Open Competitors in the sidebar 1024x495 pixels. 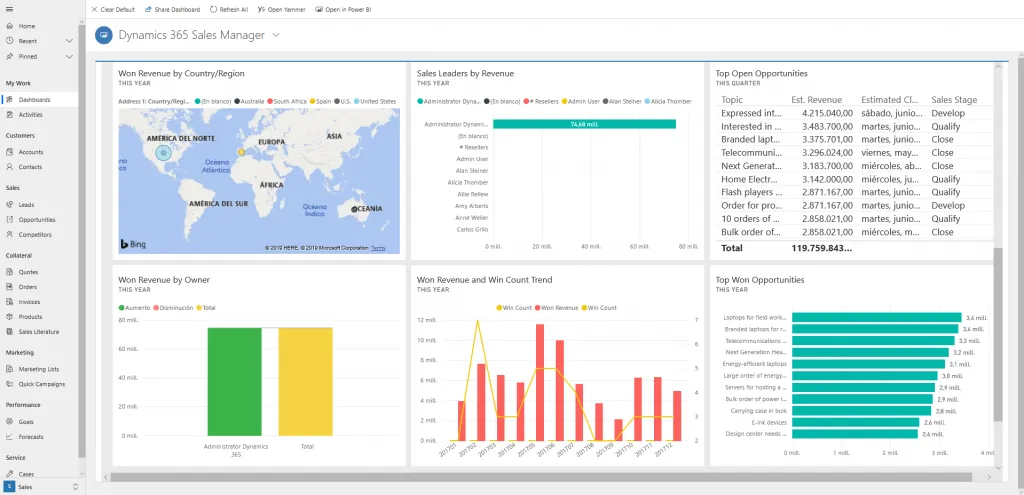[x=40, y=234]
